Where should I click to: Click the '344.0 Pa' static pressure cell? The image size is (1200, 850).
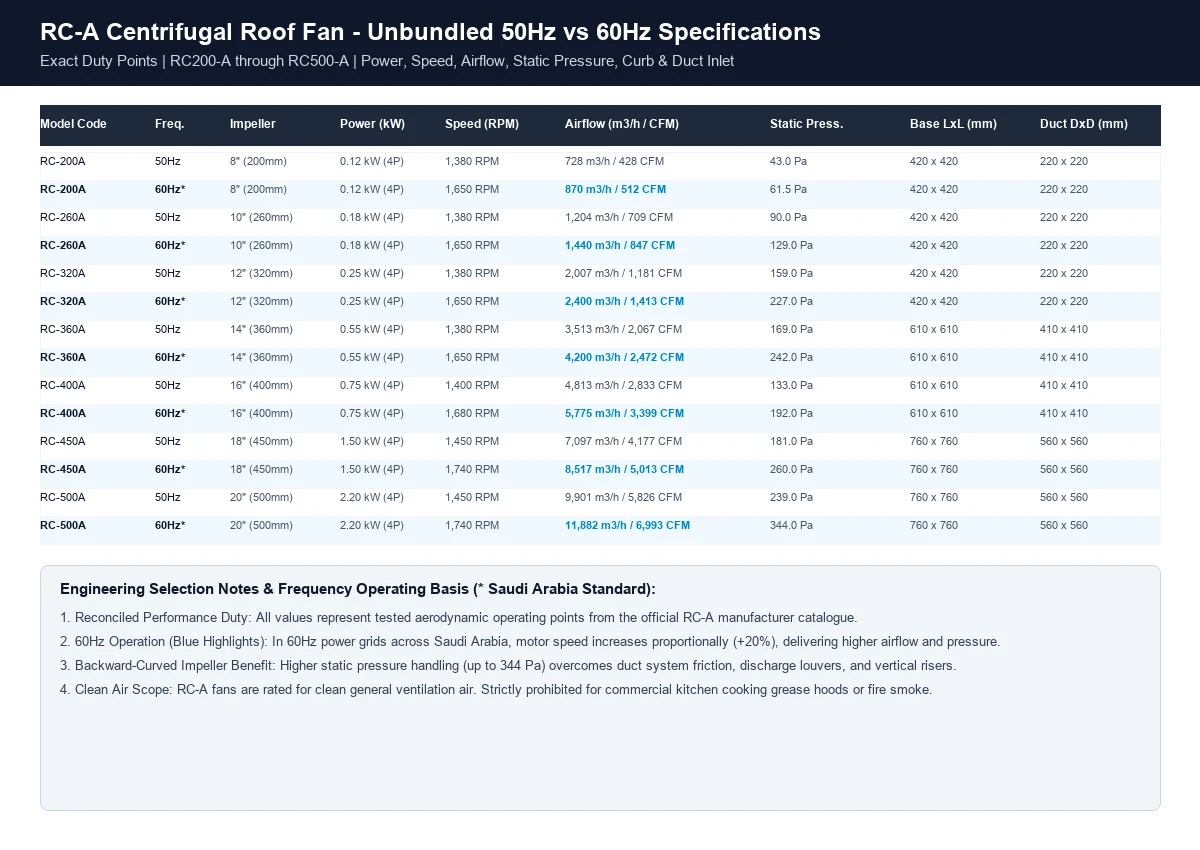[x=791, y=525]
